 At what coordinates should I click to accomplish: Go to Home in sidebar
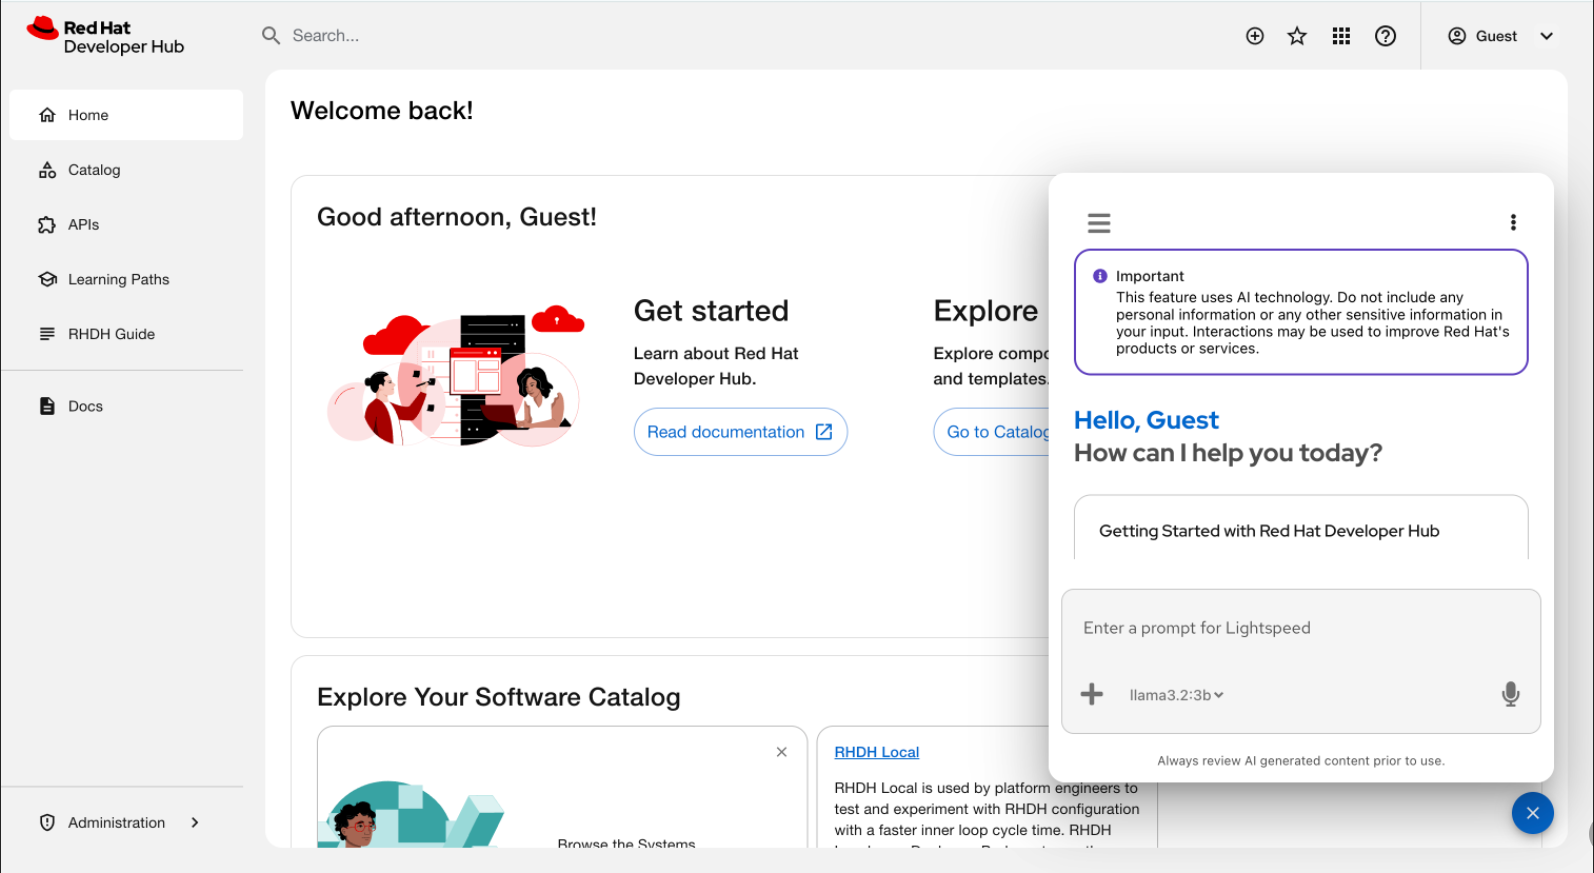click(x=126, y=115)
